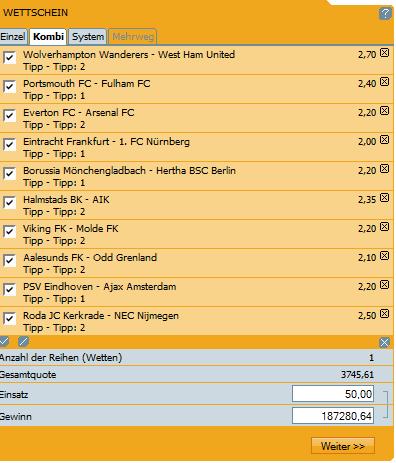Click 'Everton FC - Arsenal FC' match text
The width and height of the screenshot is (396, 463).
pyautogui.click(x=79, y=113)
